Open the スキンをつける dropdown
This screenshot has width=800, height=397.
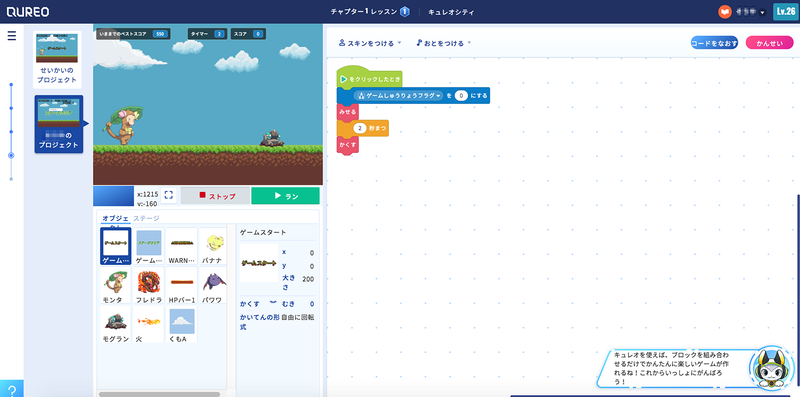pyautogui.click(x=370, y=43)
